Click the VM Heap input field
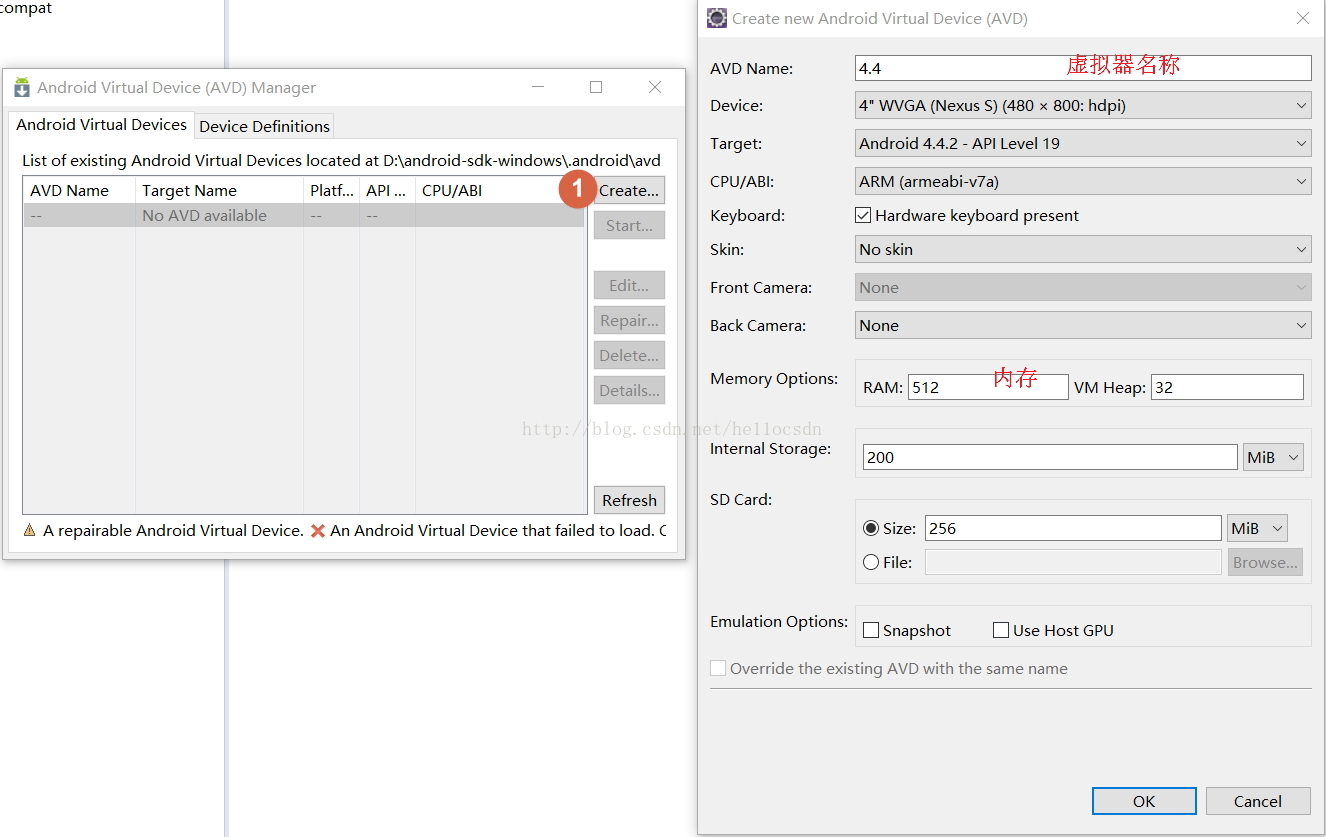 pyautogui.click(x=1227, y=387)
